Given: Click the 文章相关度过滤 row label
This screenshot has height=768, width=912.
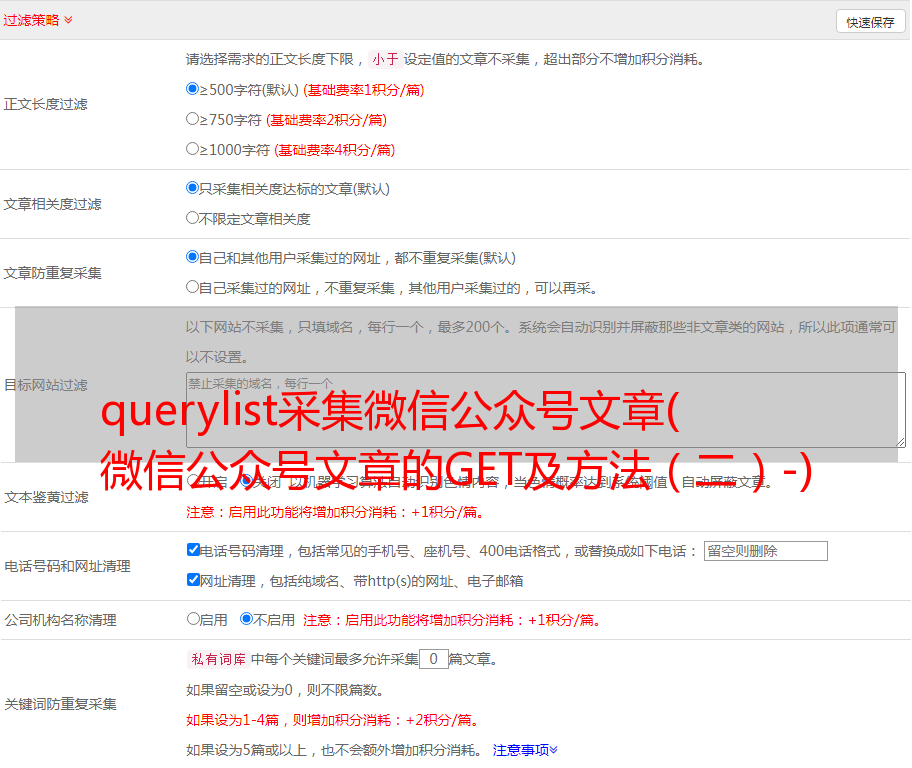Looking at the screenshot, I should [52, 204].
